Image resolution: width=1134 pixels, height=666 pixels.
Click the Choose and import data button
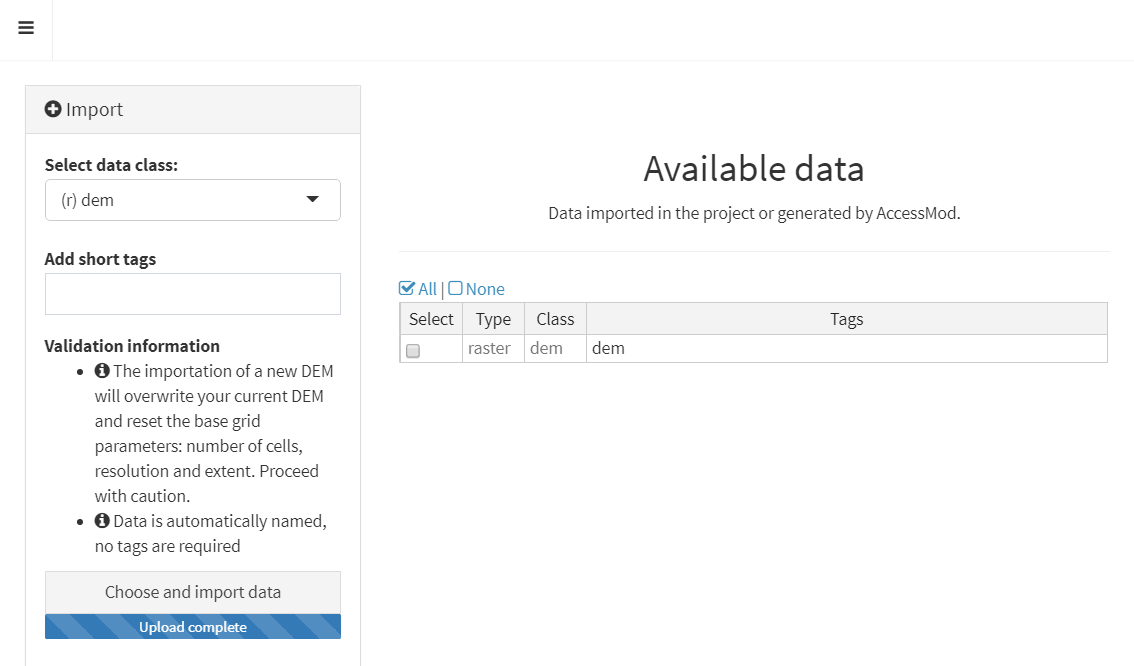(193, 592)
